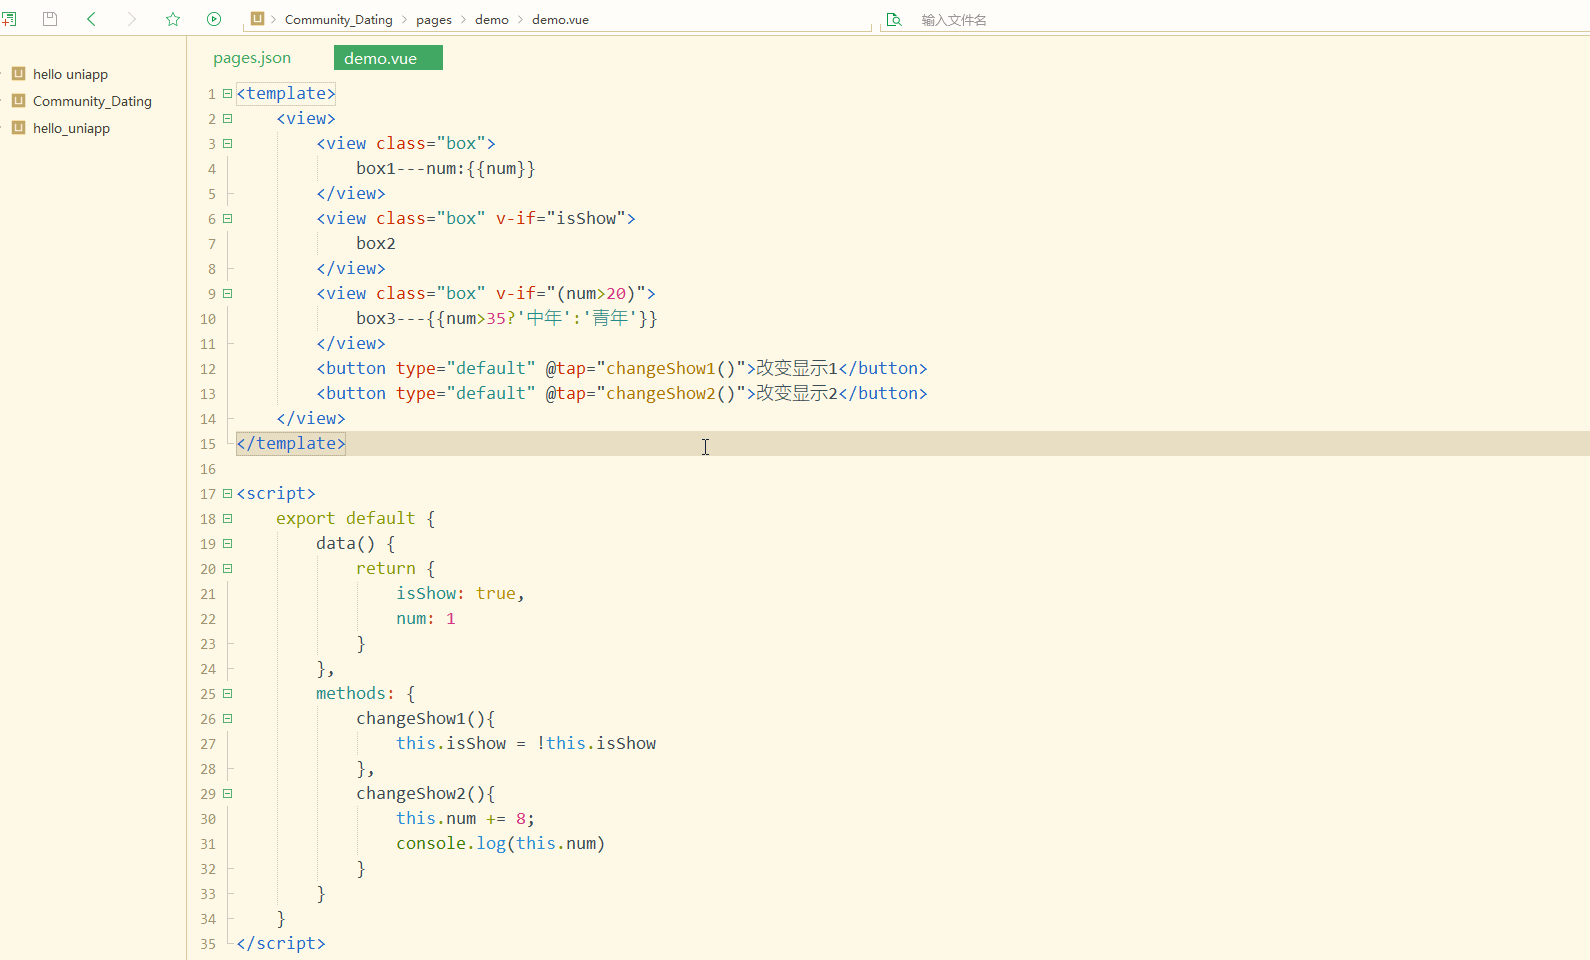The width and height of the screenshot is (1590, 960).
Task: Click the closing </script> tag
Action: (x=281, y=943)
